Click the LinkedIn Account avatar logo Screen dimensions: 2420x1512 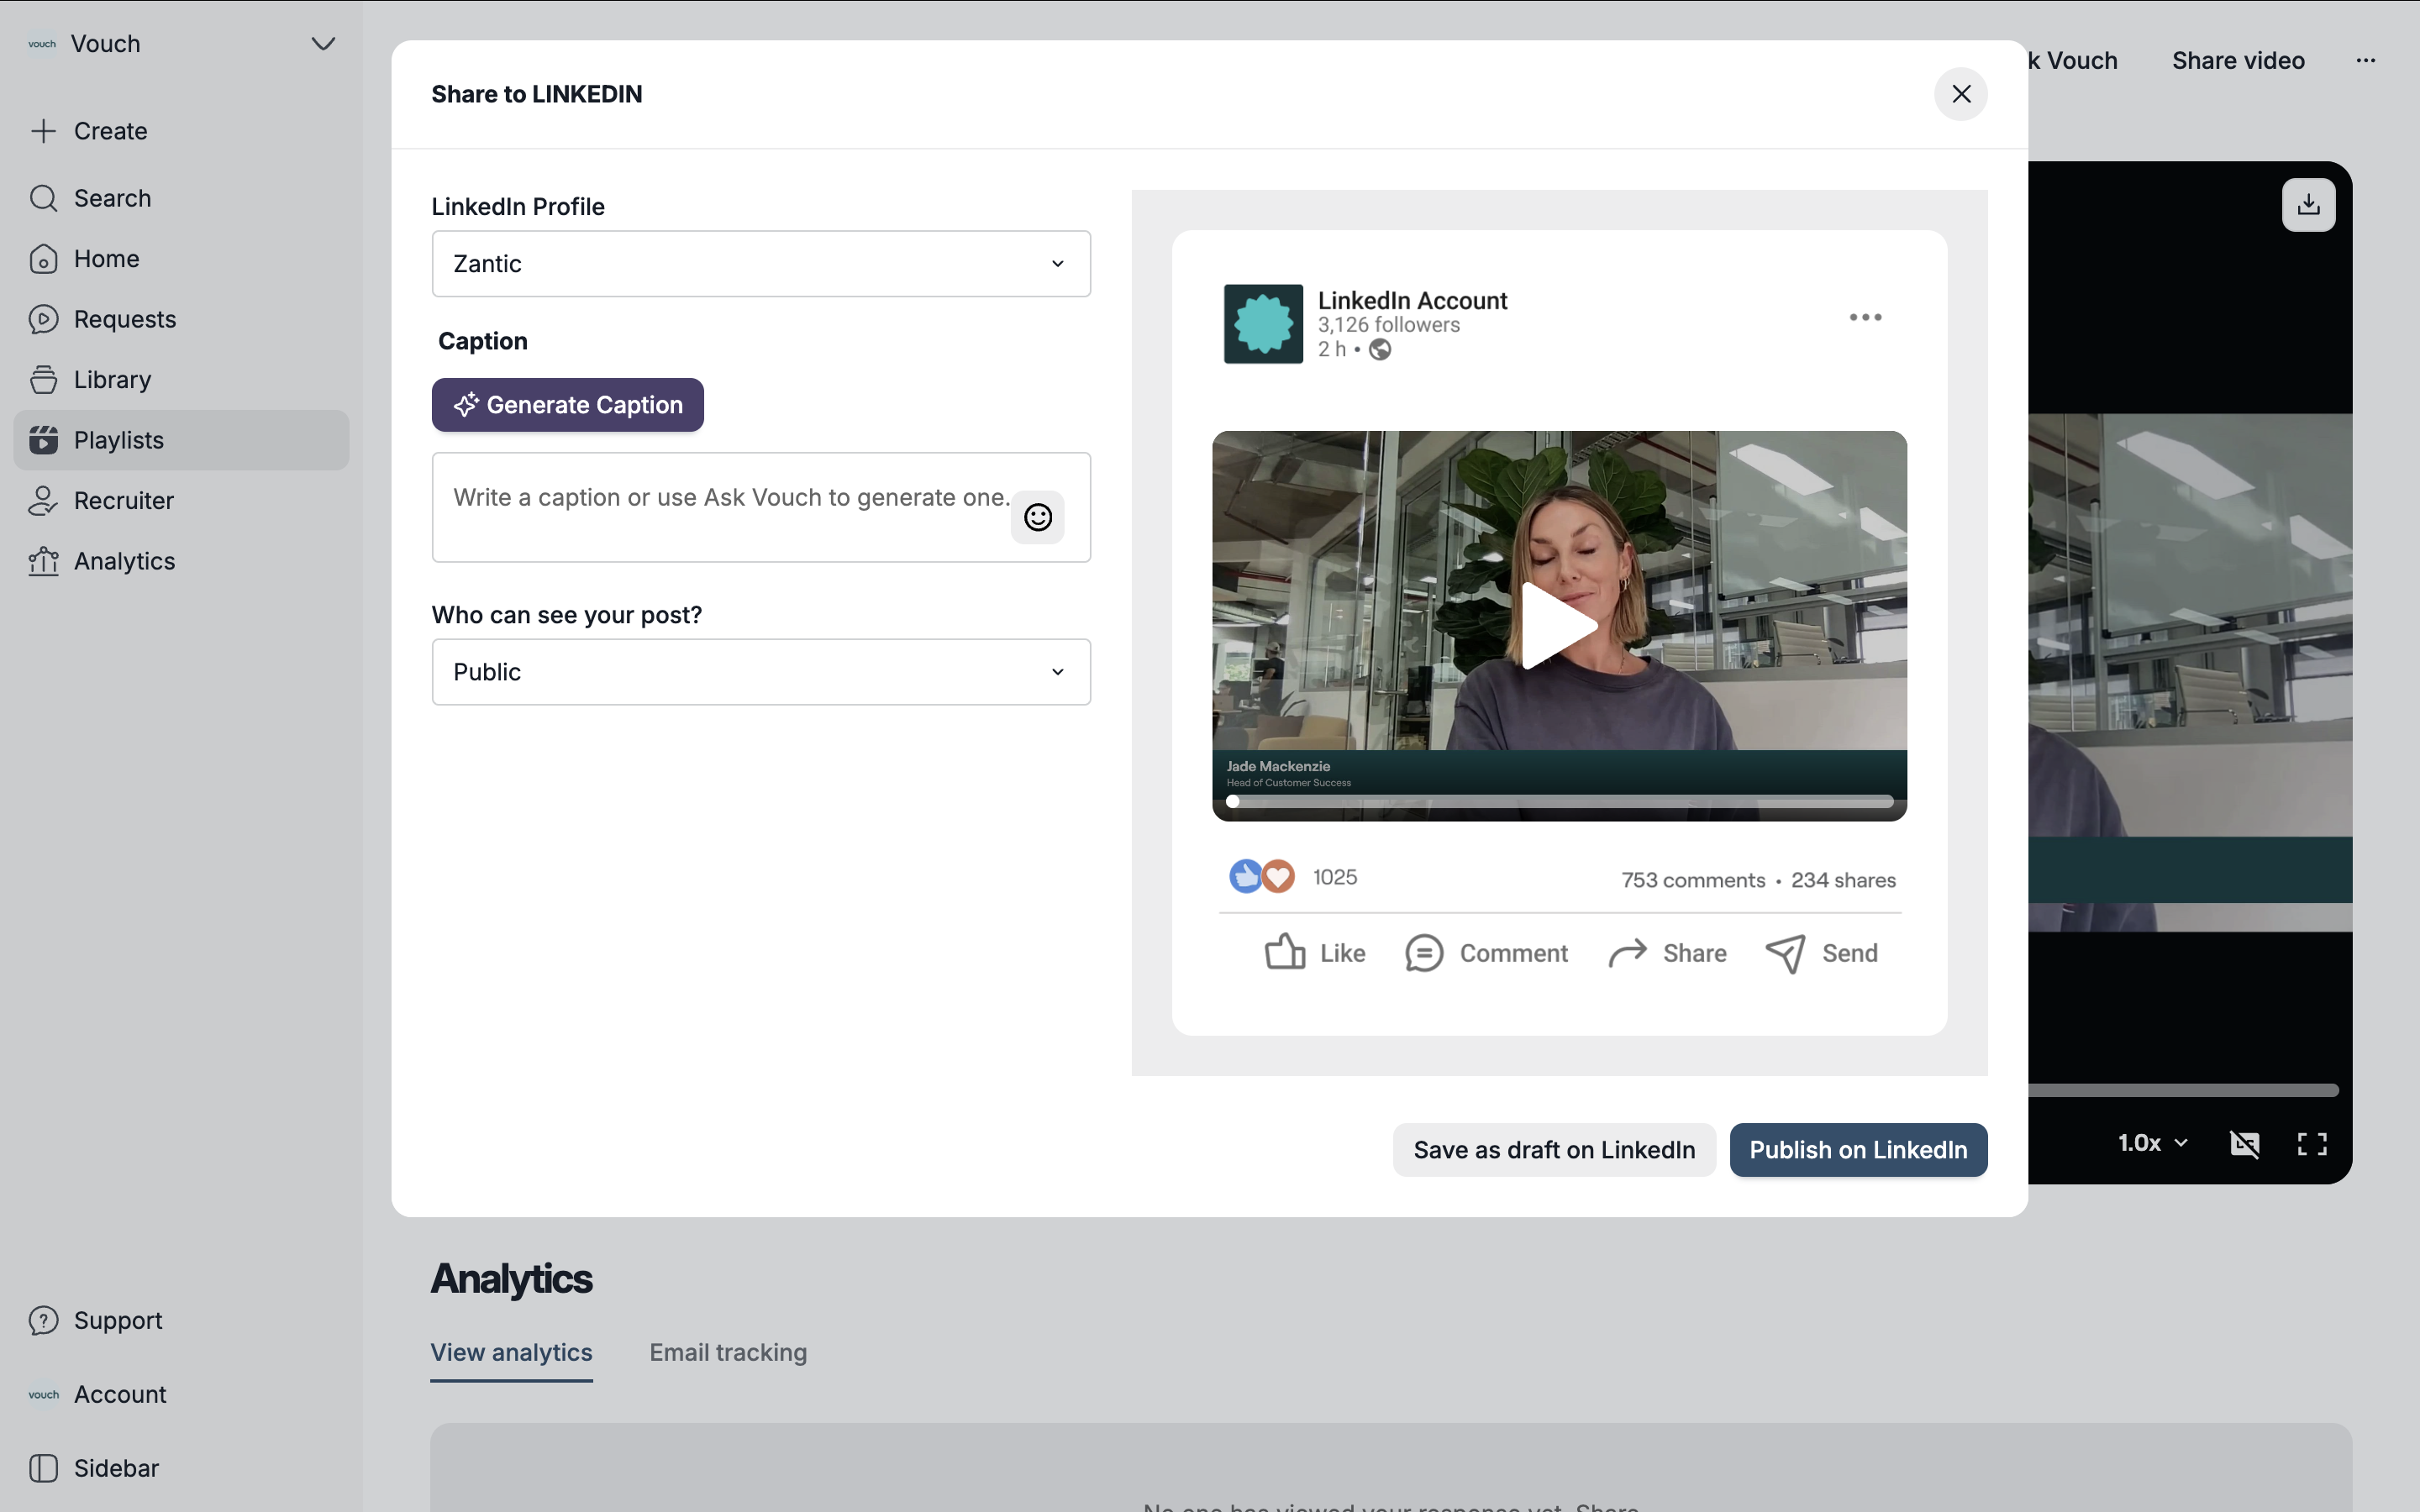point(1263,324)
